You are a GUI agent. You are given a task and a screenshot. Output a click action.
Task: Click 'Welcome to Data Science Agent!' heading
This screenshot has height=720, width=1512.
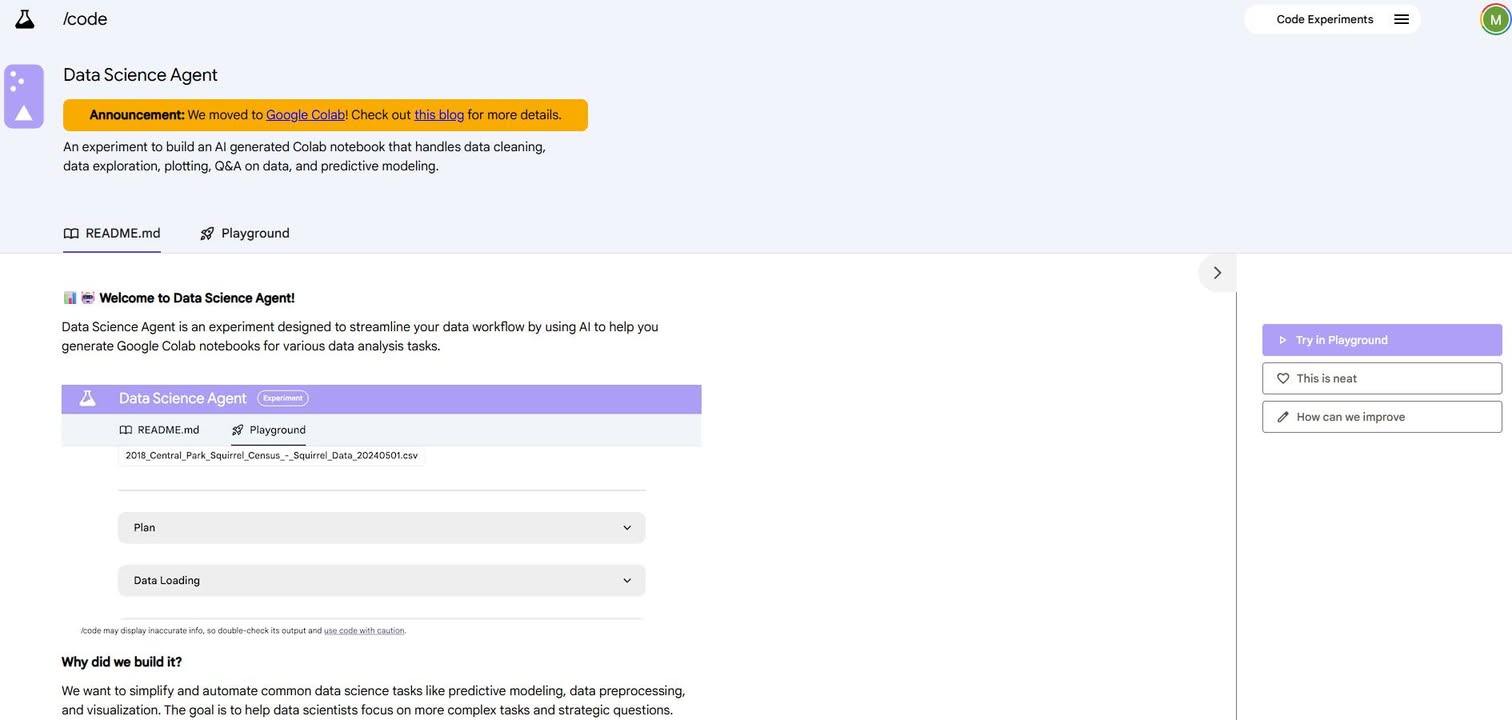197,298
